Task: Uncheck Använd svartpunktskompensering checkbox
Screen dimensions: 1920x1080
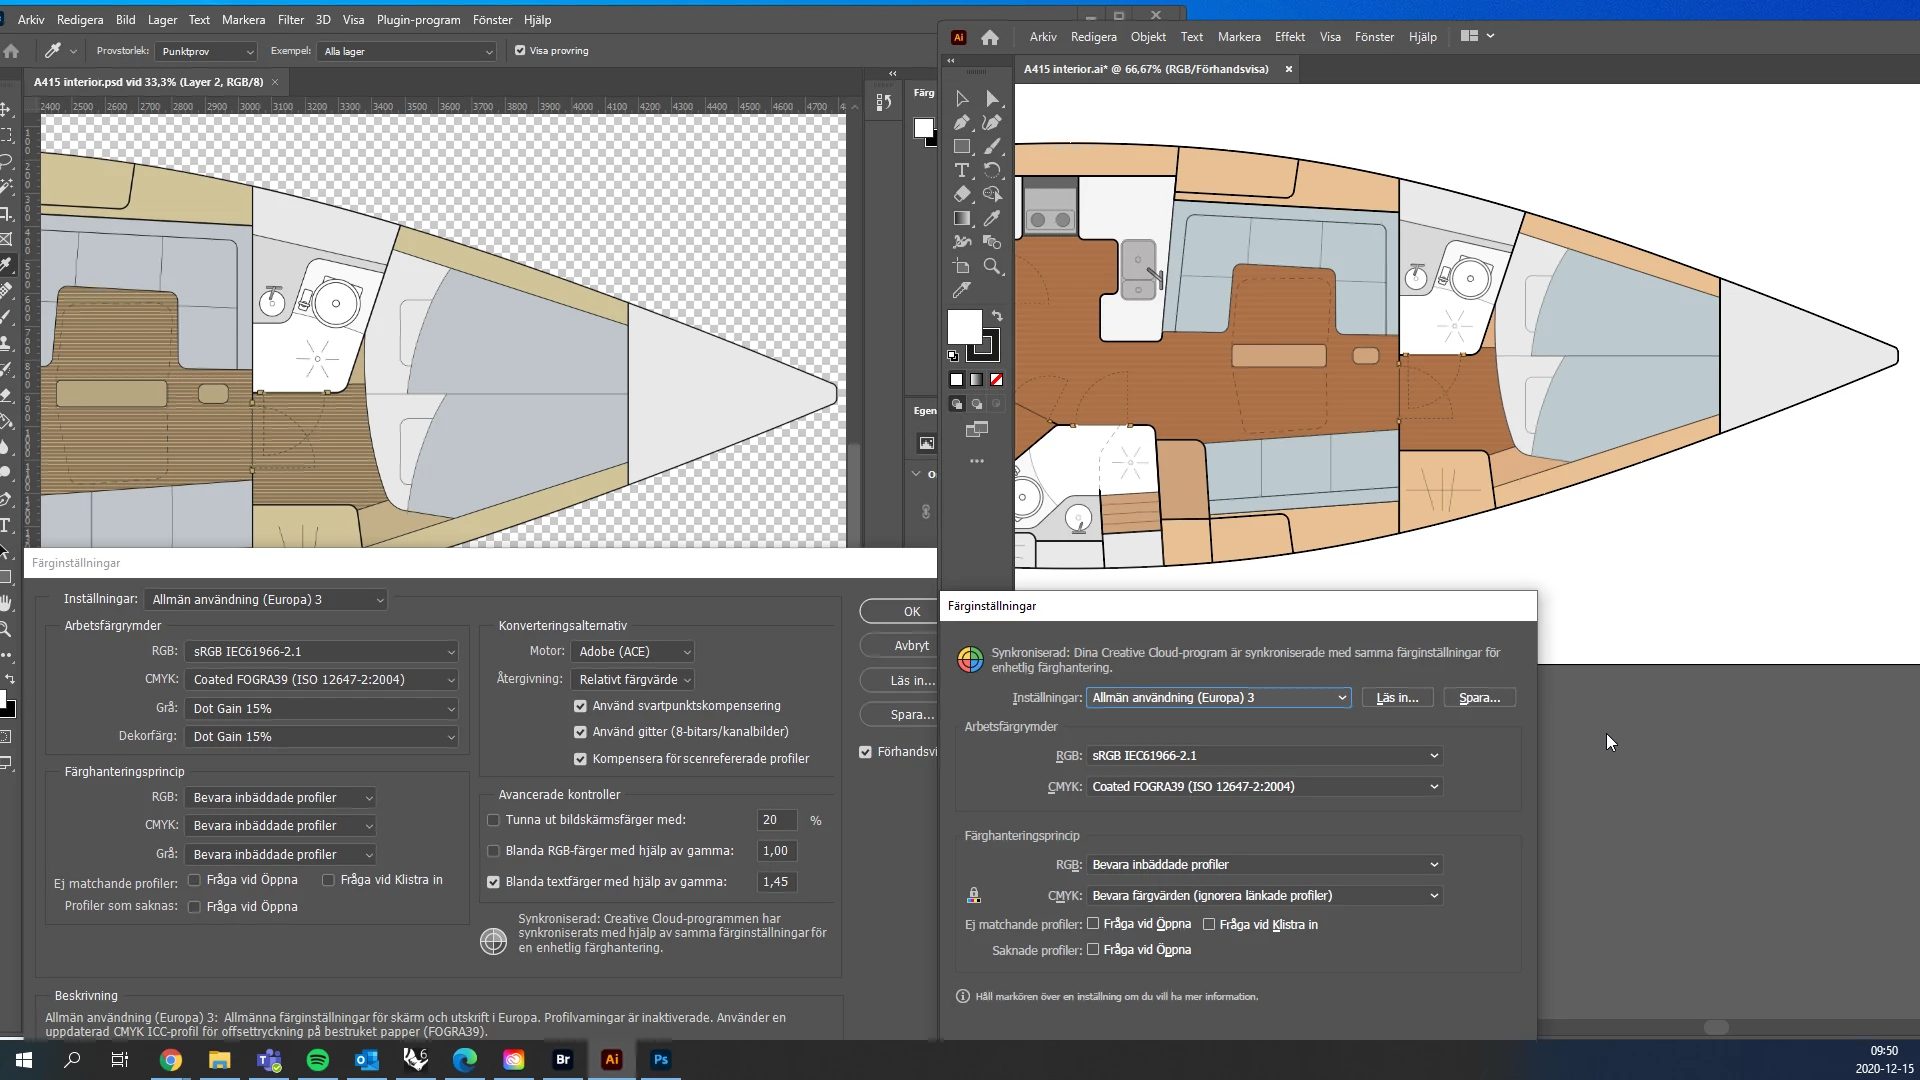Action: click(x=580, y=706)
